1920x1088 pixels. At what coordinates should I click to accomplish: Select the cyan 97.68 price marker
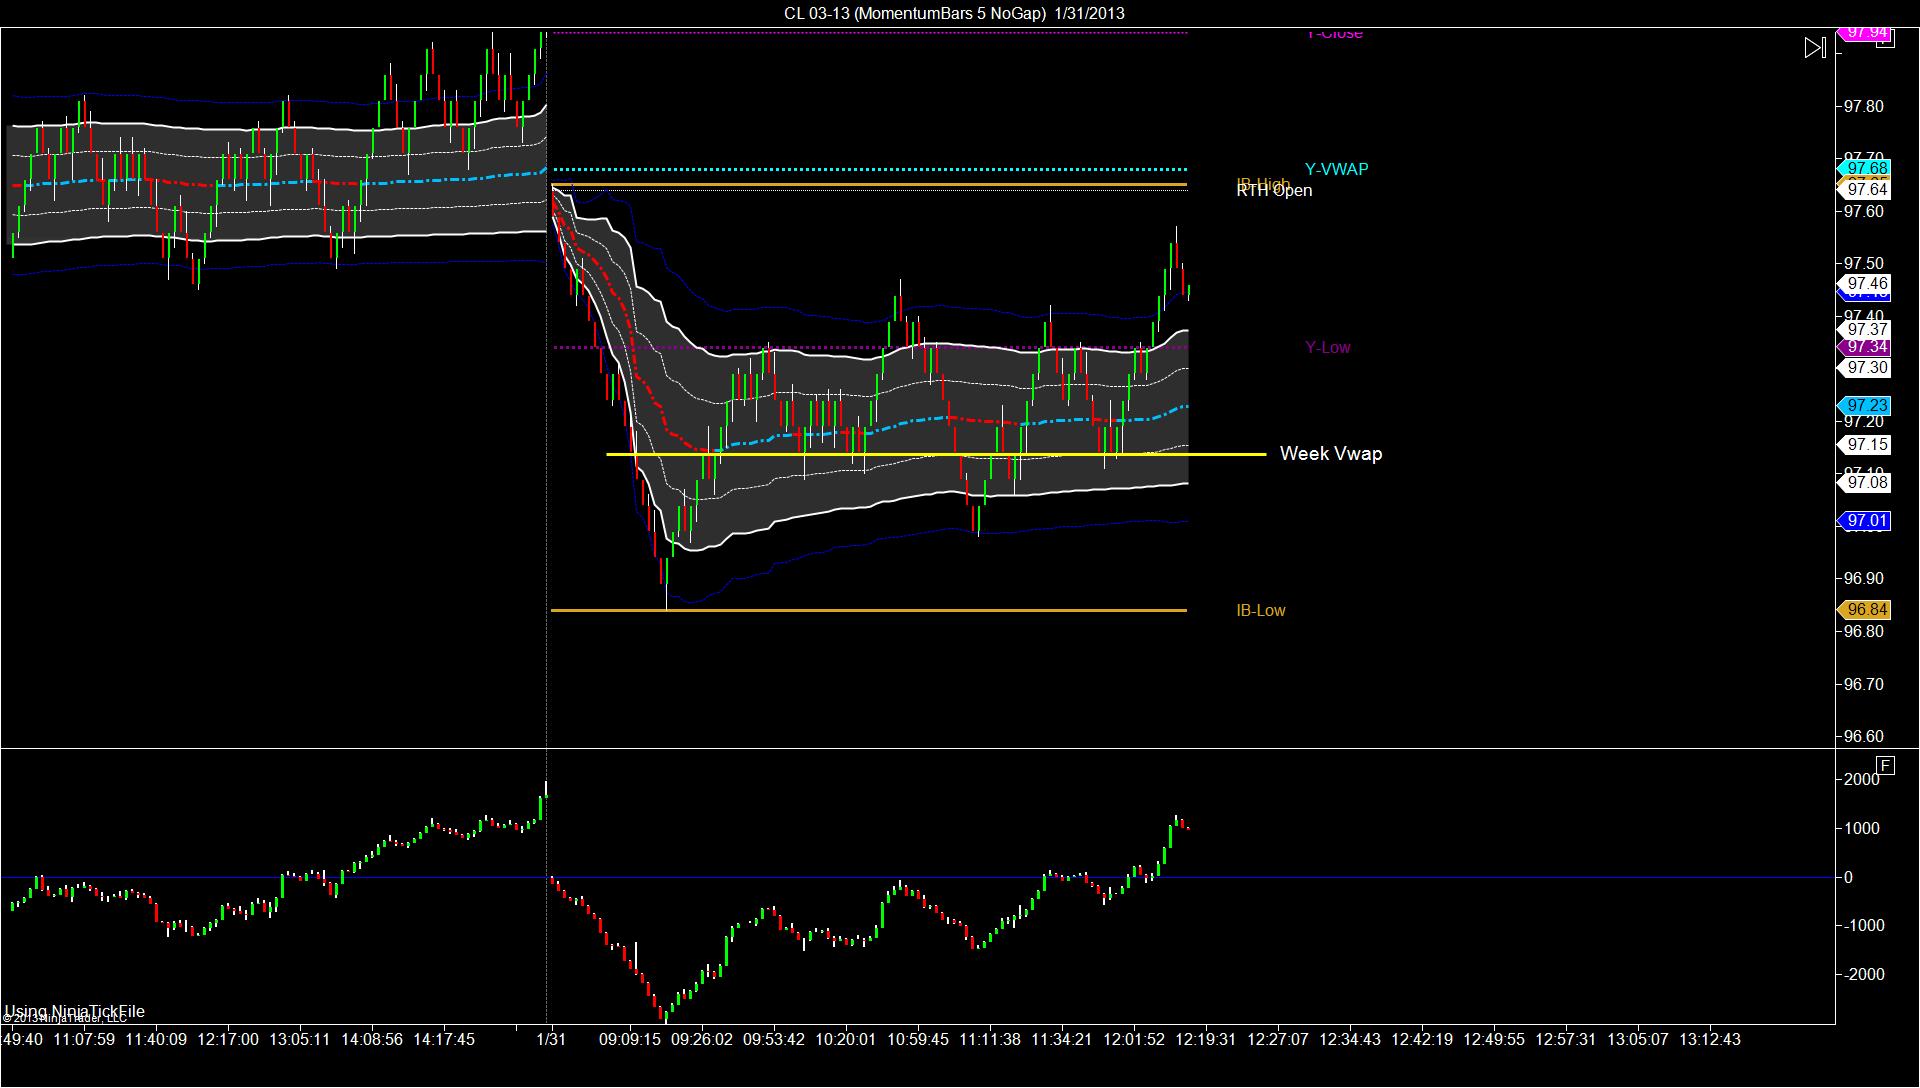pos(1865,168)
